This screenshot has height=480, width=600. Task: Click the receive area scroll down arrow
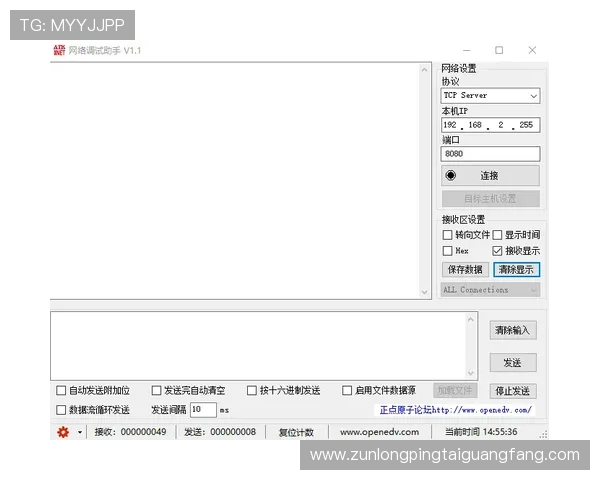click(x=424, y=292)
